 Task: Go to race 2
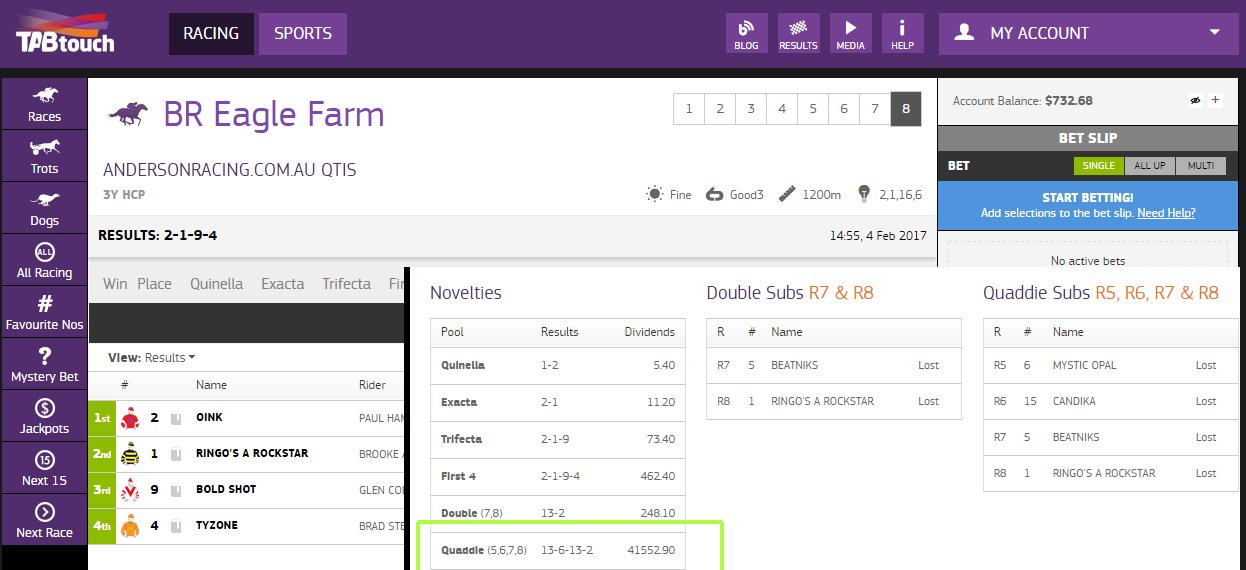click(719, 109)
